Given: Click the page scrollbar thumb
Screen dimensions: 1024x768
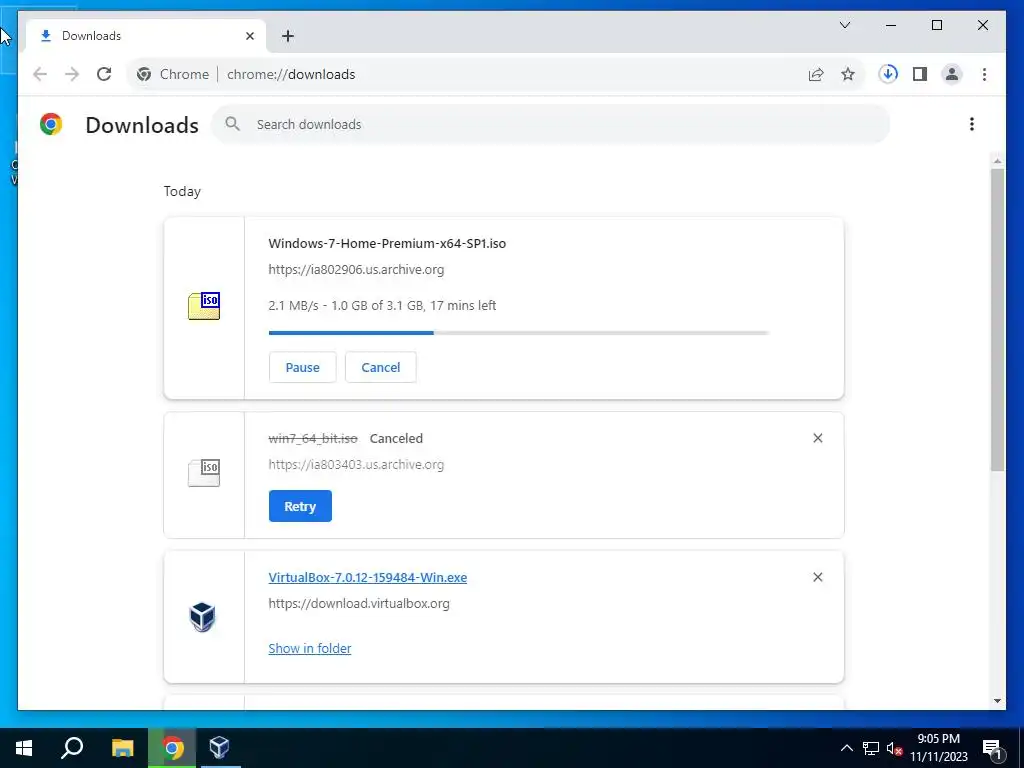Looking at the screenshot, I should pyautogui.click(x=997, y=320).
